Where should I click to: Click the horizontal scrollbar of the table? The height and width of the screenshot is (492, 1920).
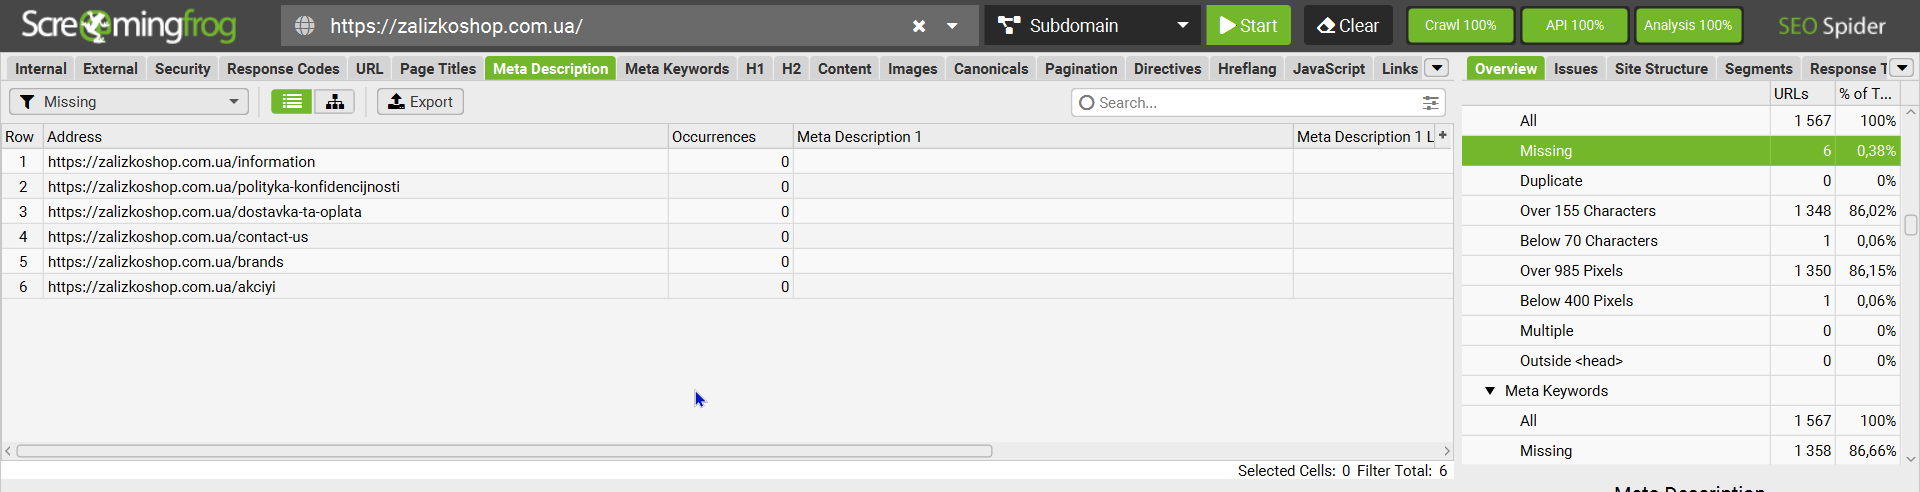tap(505, 451)
